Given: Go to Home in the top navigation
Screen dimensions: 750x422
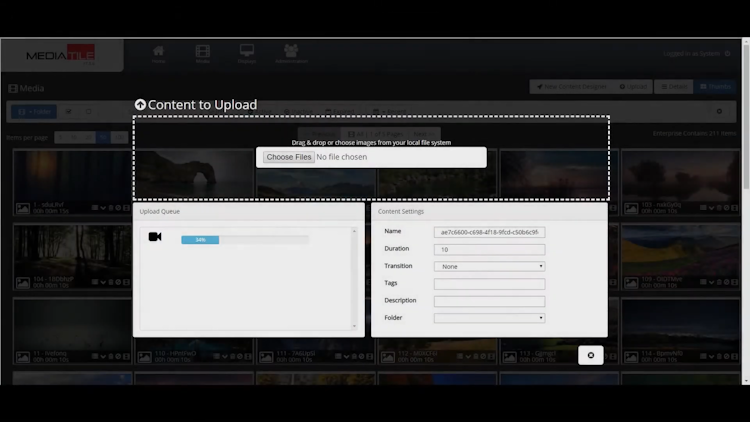Looking at the screenshot, I should tap(158, 54).
